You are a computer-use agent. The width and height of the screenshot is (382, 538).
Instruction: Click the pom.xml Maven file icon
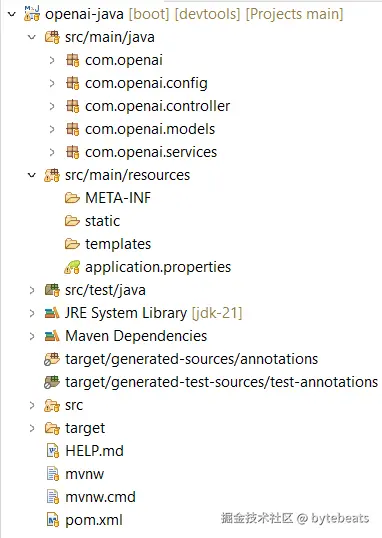(53, 520)
